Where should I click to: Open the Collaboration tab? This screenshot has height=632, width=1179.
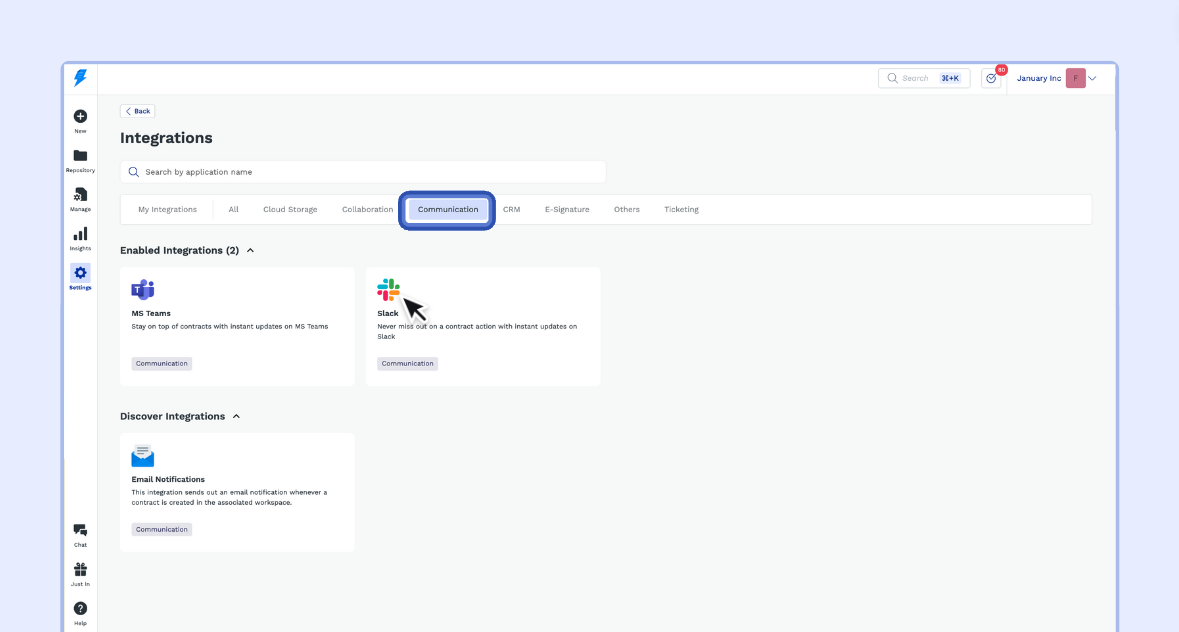pyautogui.click(x=368, y=210)
